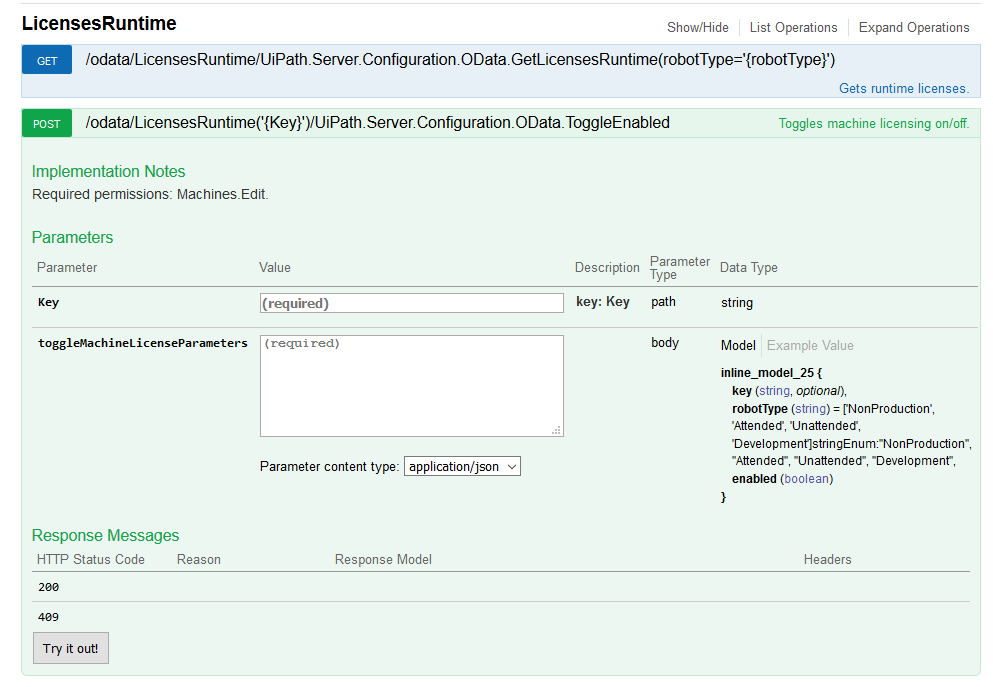Click the 200 status code row
The width and height of the screenshot is (993, 687).
501,587
